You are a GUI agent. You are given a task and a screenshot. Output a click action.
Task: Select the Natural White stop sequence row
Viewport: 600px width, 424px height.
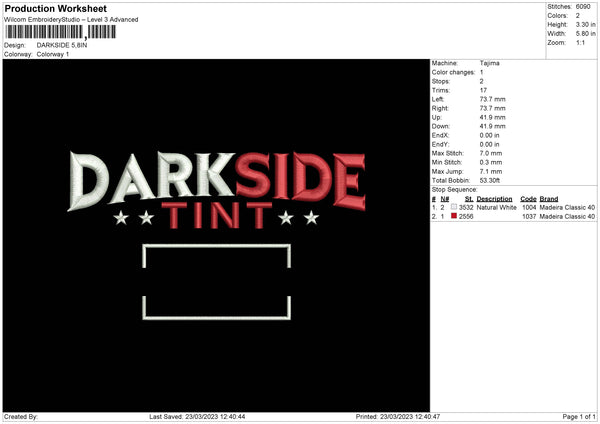(514, 207)
